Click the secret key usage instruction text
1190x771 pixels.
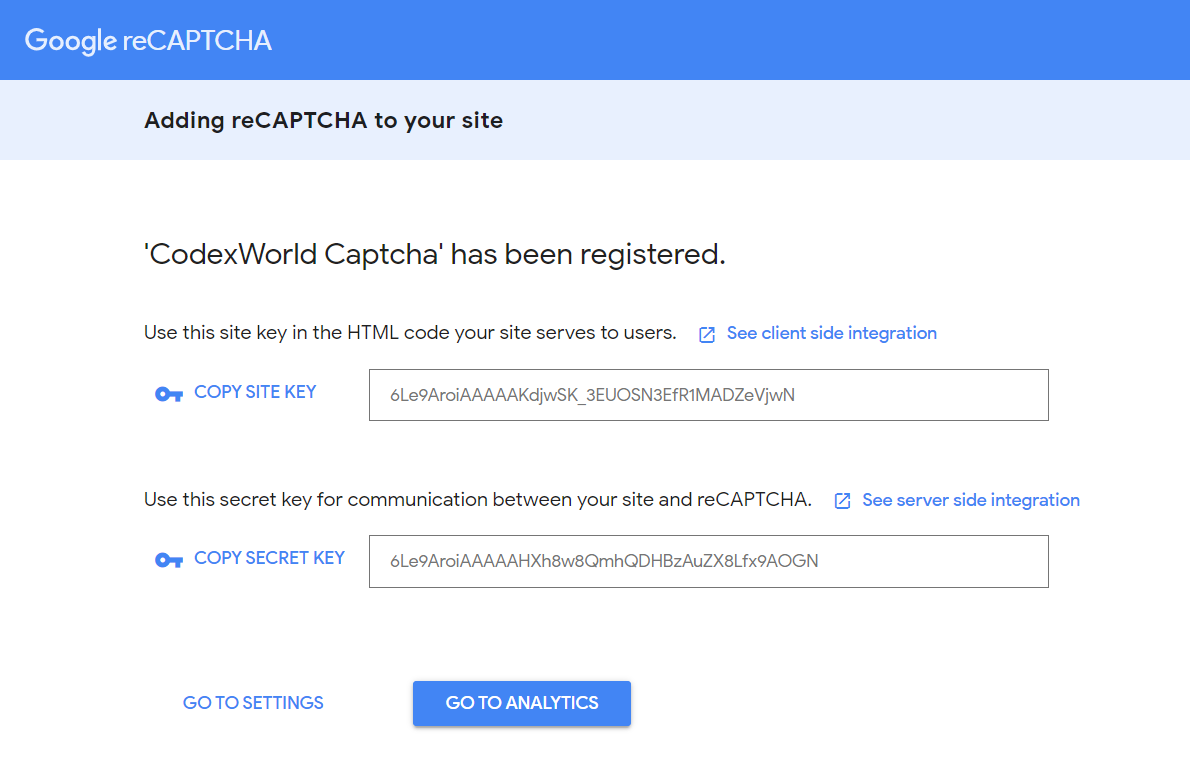click(x=478, y=500)
